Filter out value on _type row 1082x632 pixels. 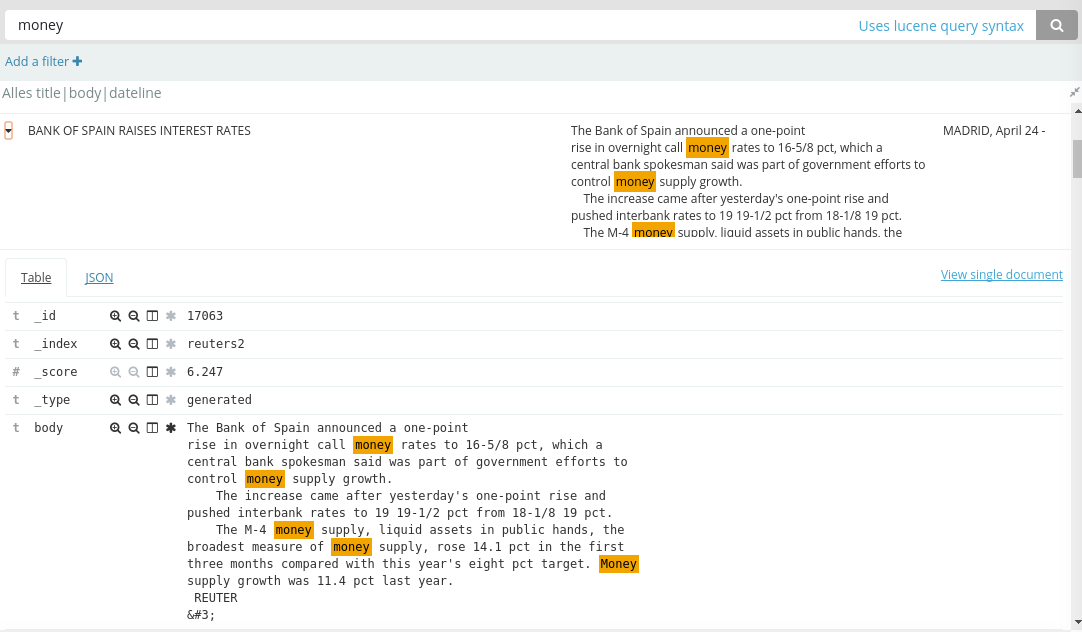[134, 400]
